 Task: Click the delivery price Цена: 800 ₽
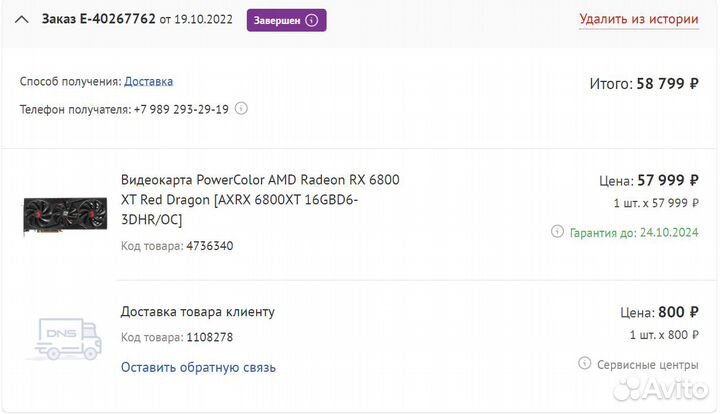pyautogui.click(x=659, y=312)
